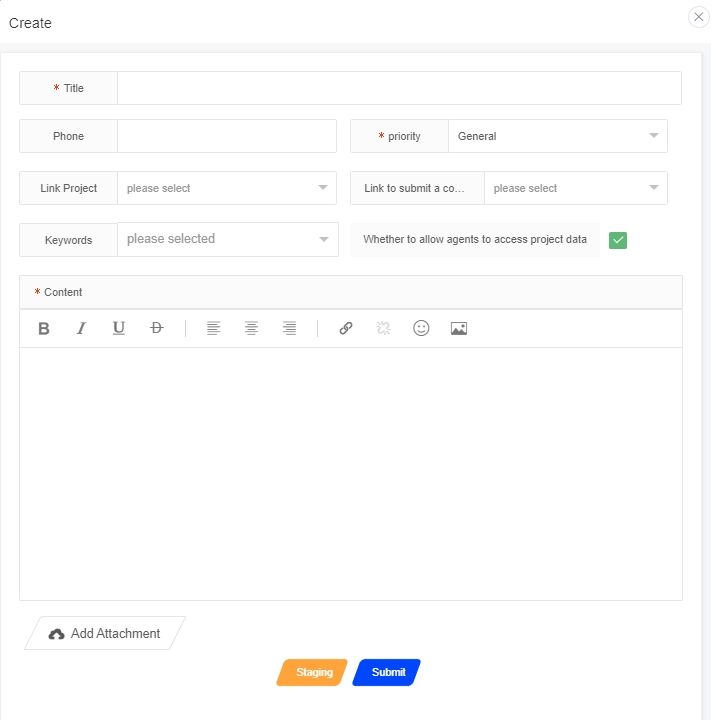Submit the form
Viewport: 716px width, 720px height.
386,673
